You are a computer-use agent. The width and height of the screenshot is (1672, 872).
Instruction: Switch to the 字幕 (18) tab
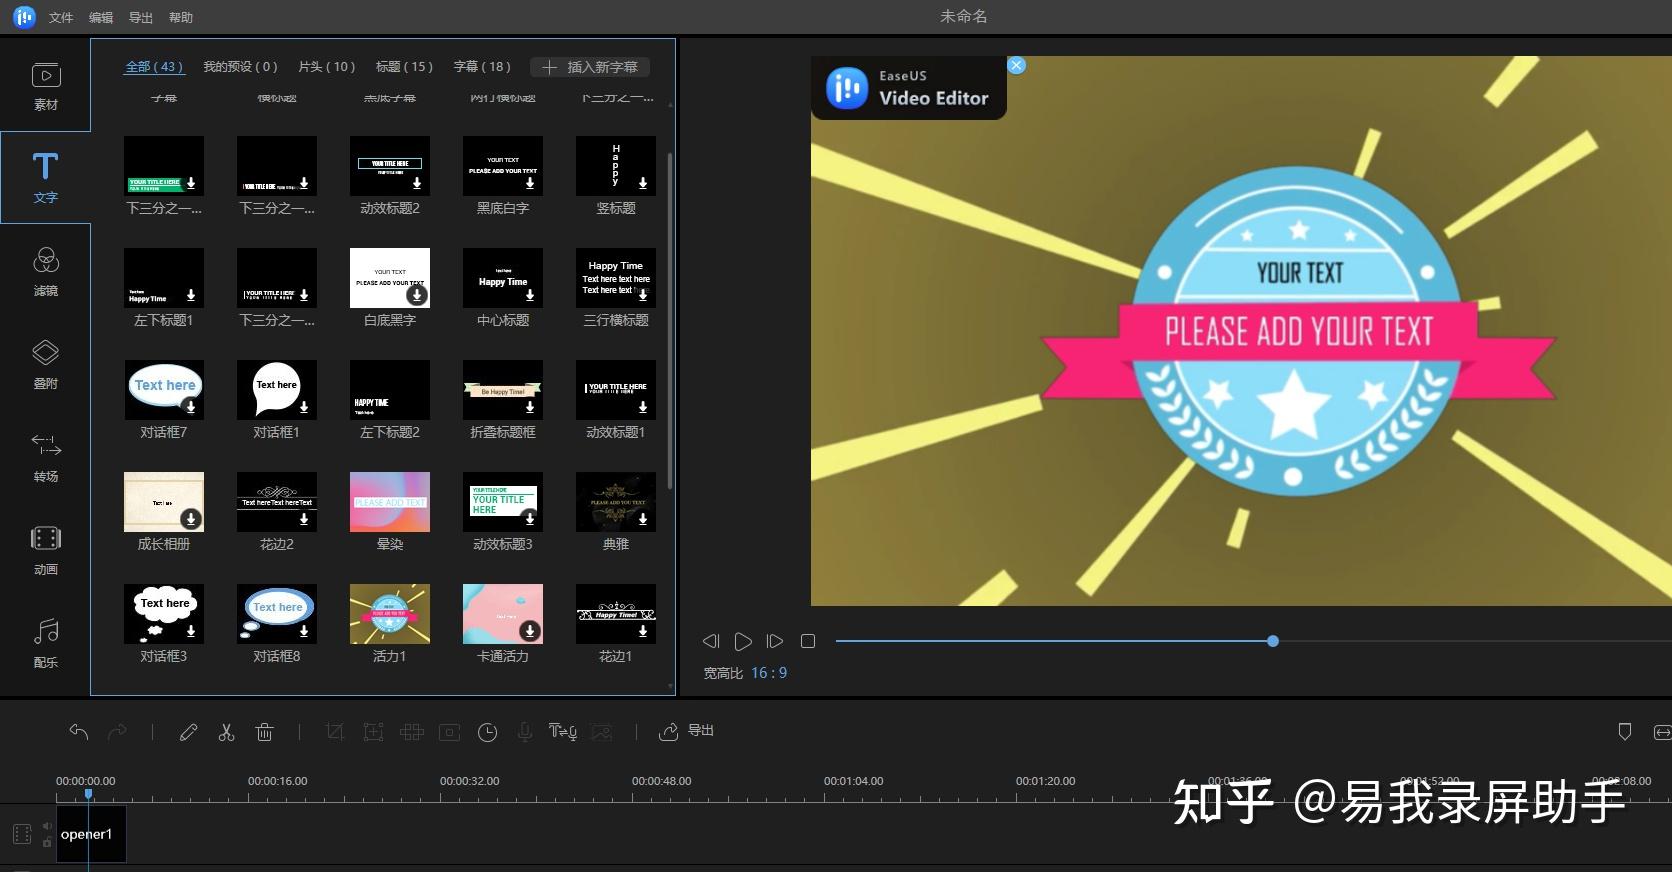pos(482,67)
